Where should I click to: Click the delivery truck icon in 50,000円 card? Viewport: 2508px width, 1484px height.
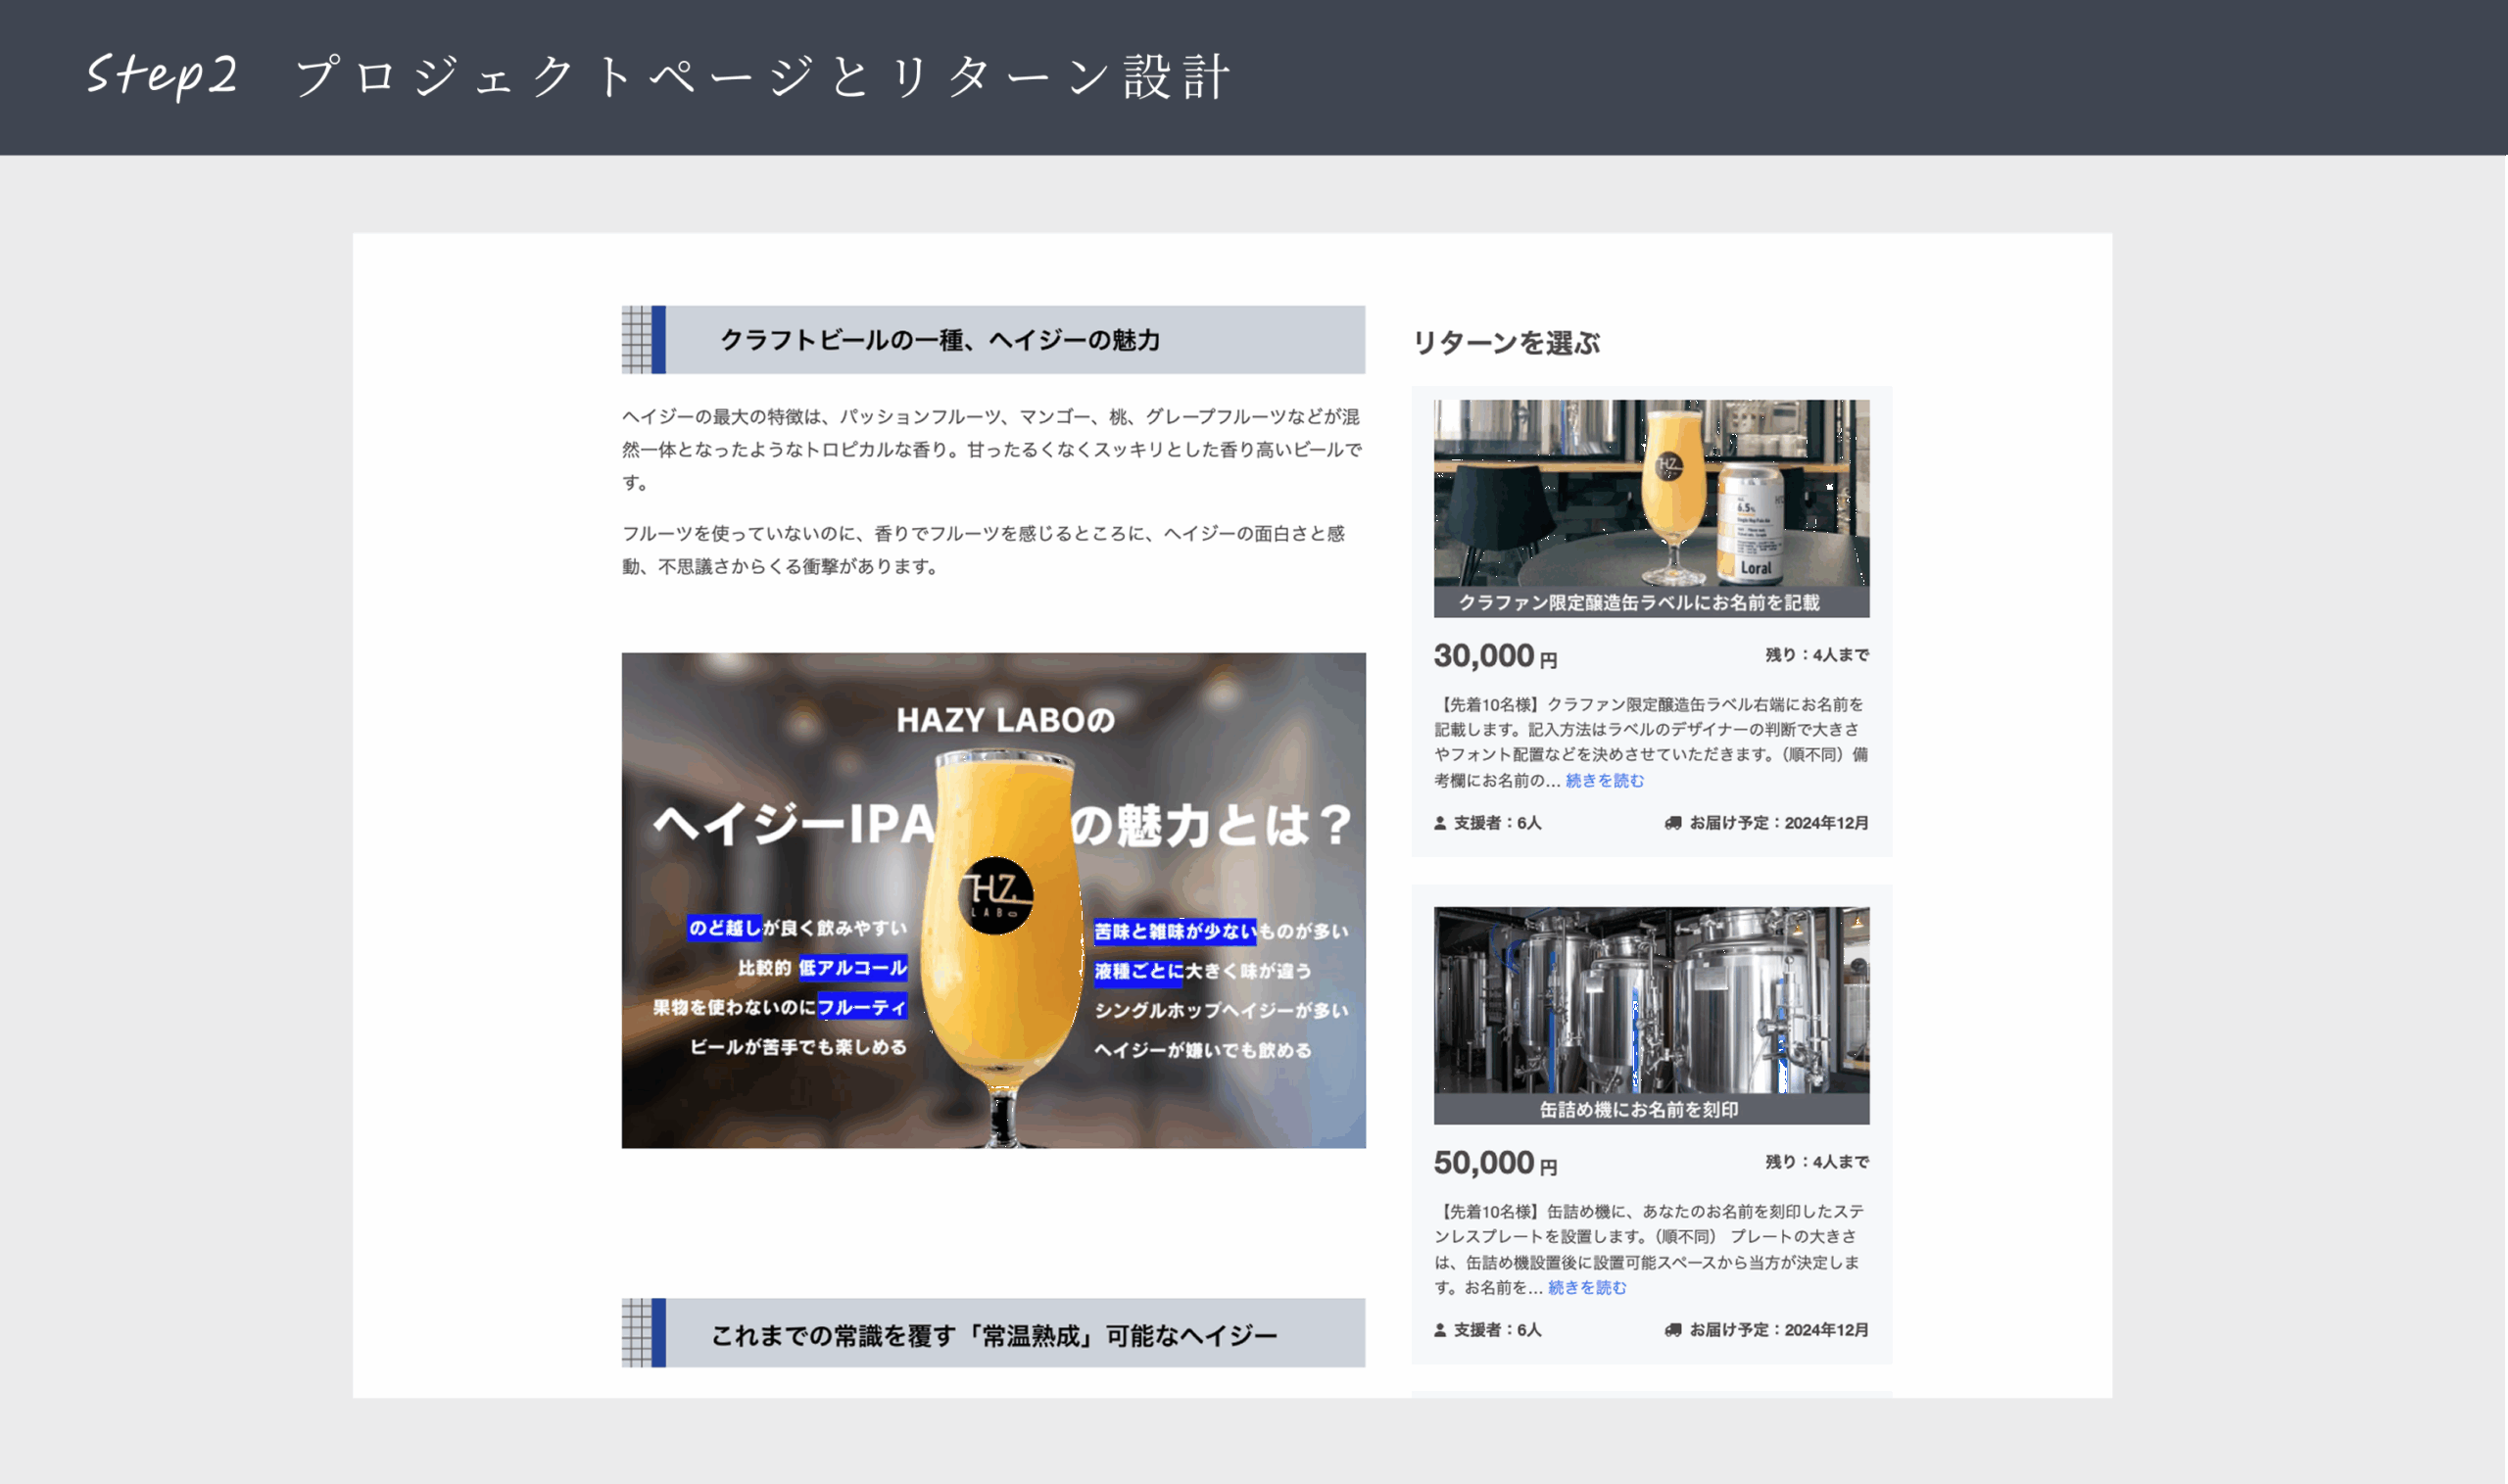pyautogui.click(x=1672, y=1330)
